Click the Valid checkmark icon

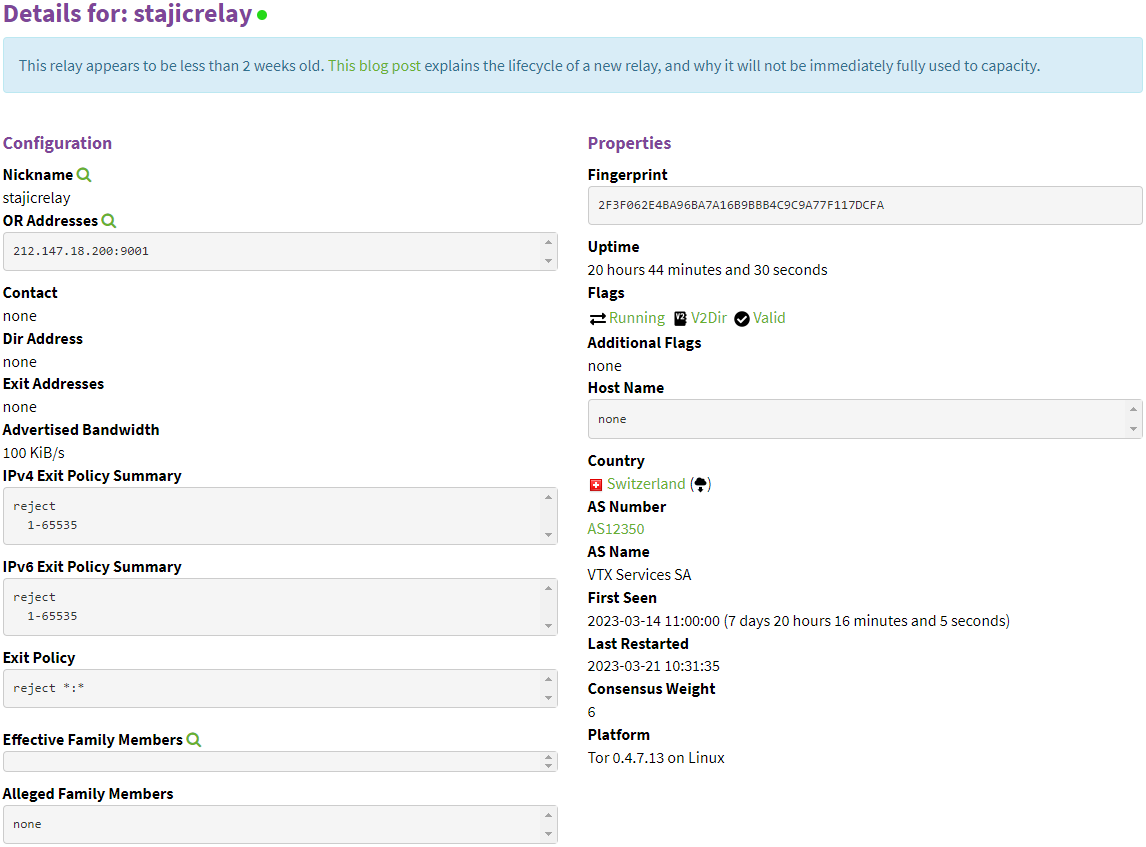[742, 319]
